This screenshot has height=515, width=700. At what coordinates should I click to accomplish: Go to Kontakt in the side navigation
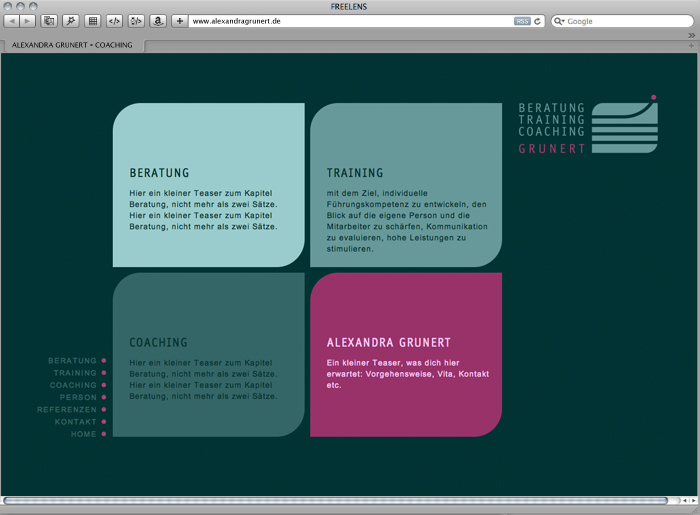coord(76,422)
